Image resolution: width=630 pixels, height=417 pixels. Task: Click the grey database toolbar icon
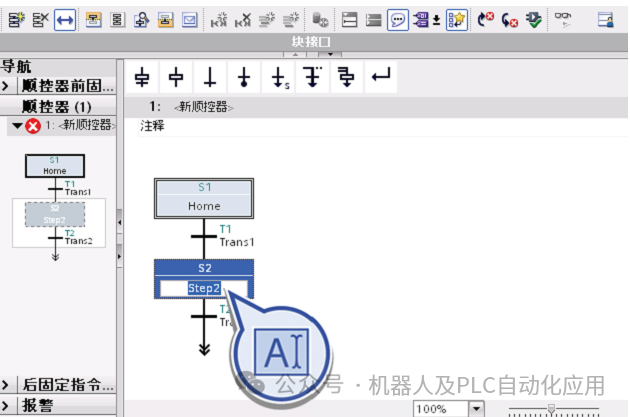coord(320,20)
